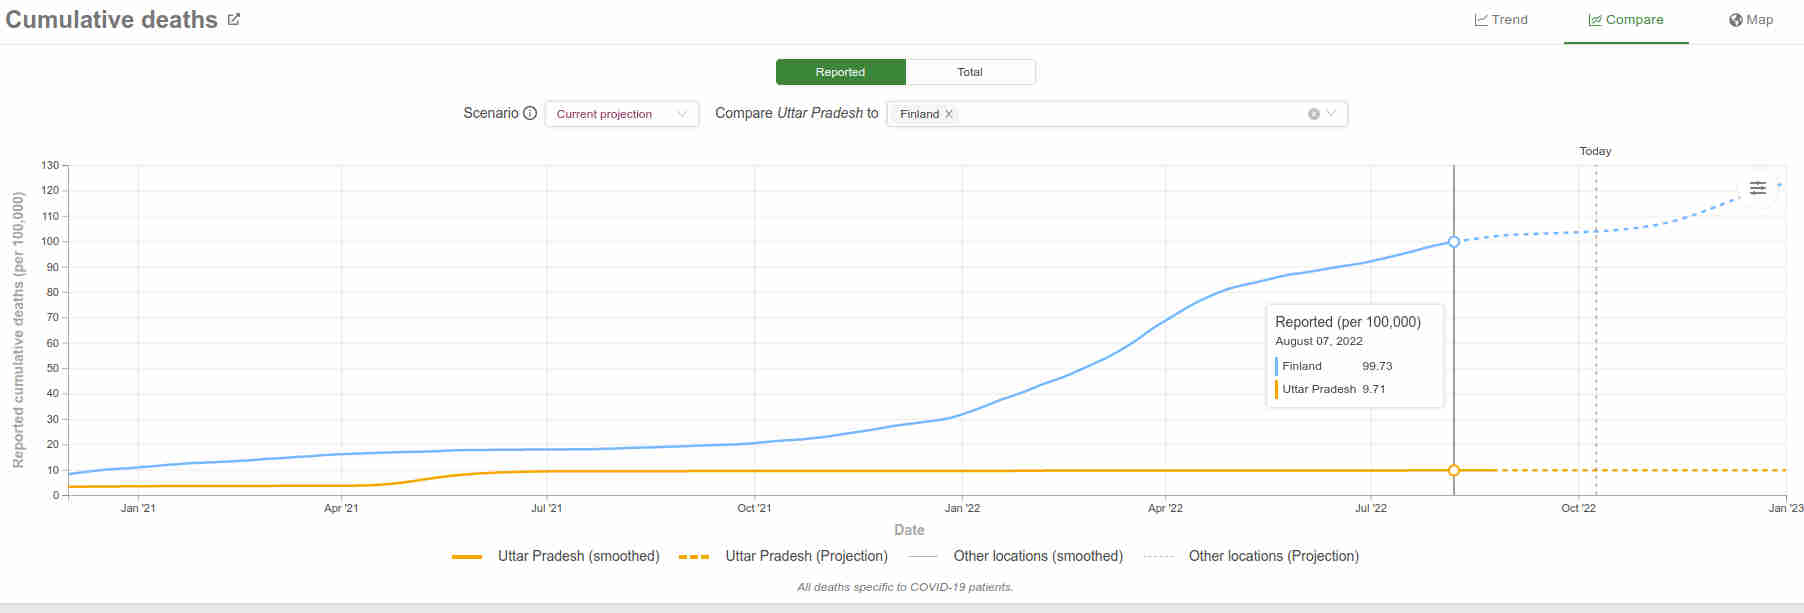Click the Finland value 99.73 in the tooltip

1377,366
